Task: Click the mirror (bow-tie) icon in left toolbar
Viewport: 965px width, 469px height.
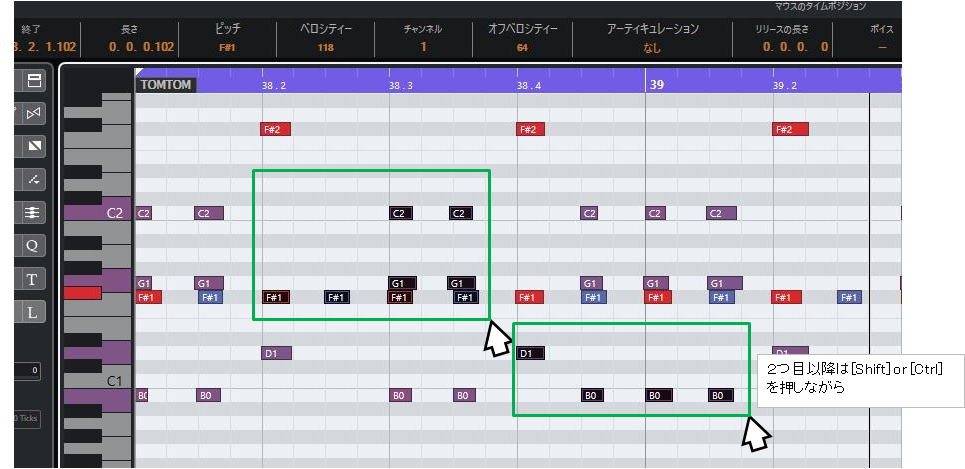Action: pyautogui.click(x=33, y=113)
